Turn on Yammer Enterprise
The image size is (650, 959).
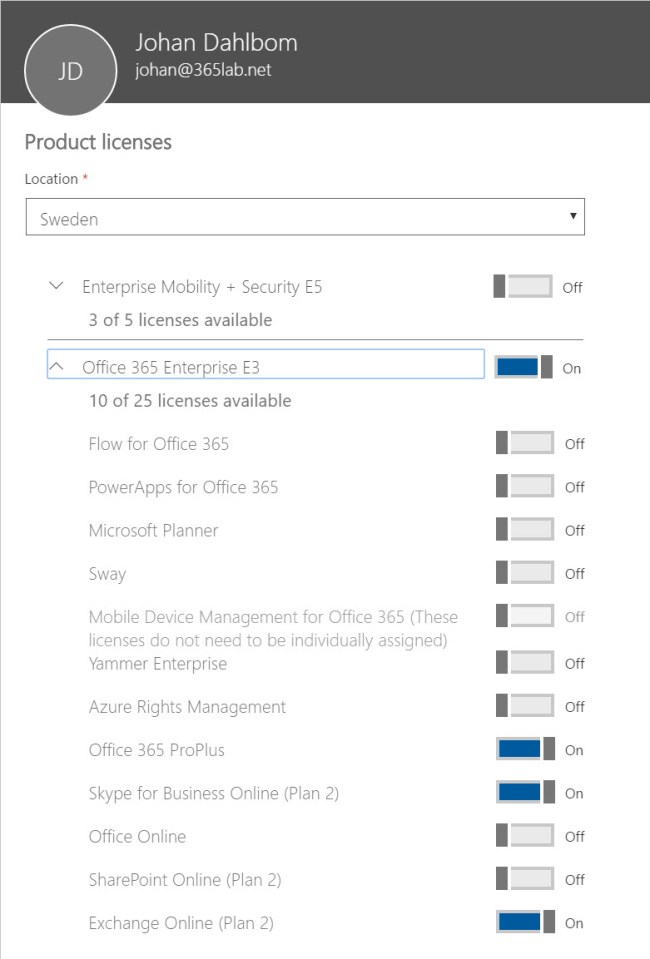(525, 662)
